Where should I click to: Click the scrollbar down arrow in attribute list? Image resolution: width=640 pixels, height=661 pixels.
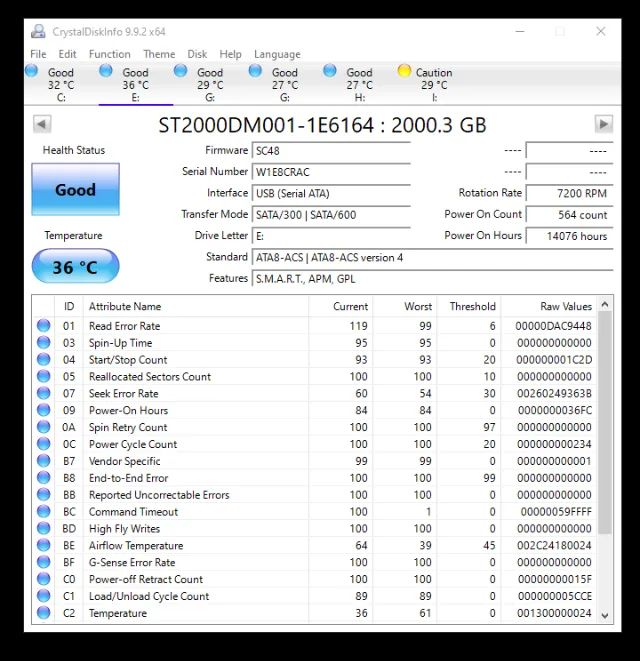click(605, 616)
